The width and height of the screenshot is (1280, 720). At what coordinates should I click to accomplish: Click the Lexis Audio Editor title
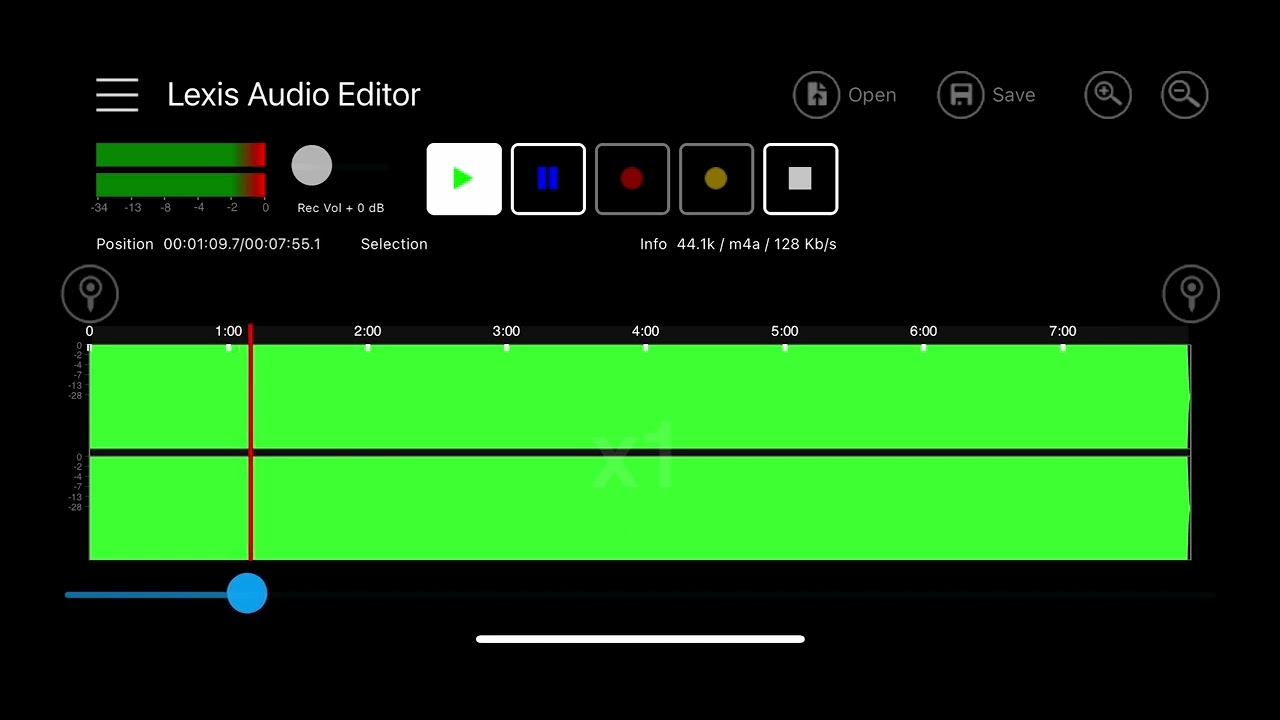point(294,95)
